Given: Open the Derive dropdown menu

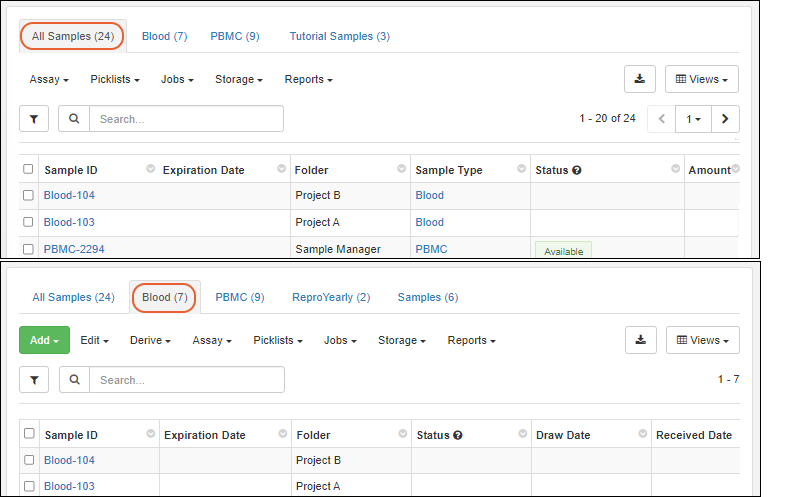Looking at the screenshot, I should 150,340.
